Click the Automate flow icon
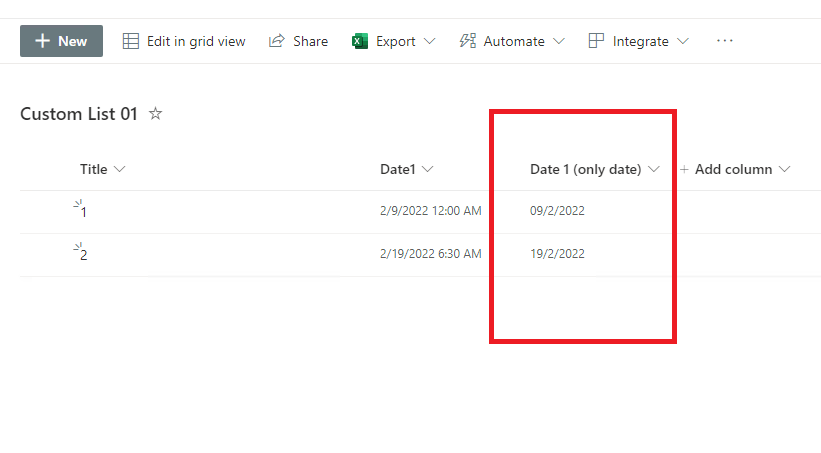The image size is (821, 453). point(468,41)
